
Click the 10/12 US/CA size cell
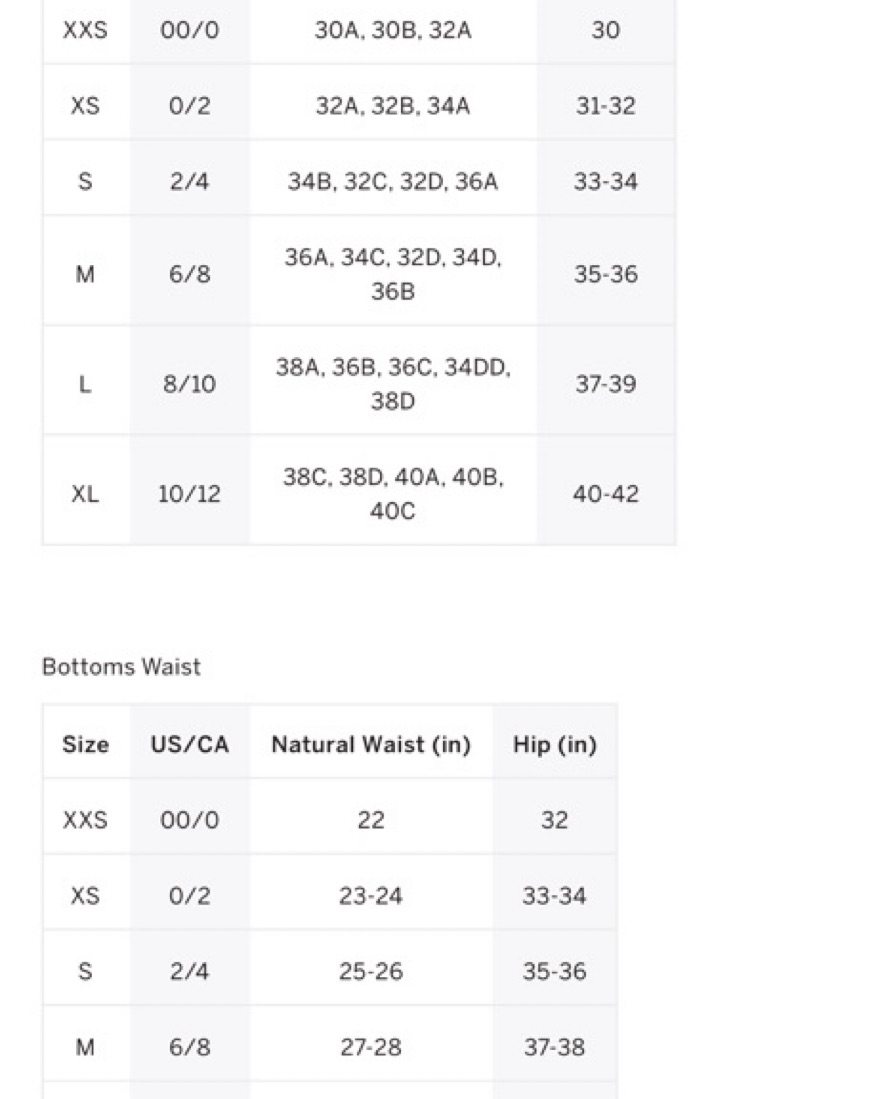click(189, 494)
